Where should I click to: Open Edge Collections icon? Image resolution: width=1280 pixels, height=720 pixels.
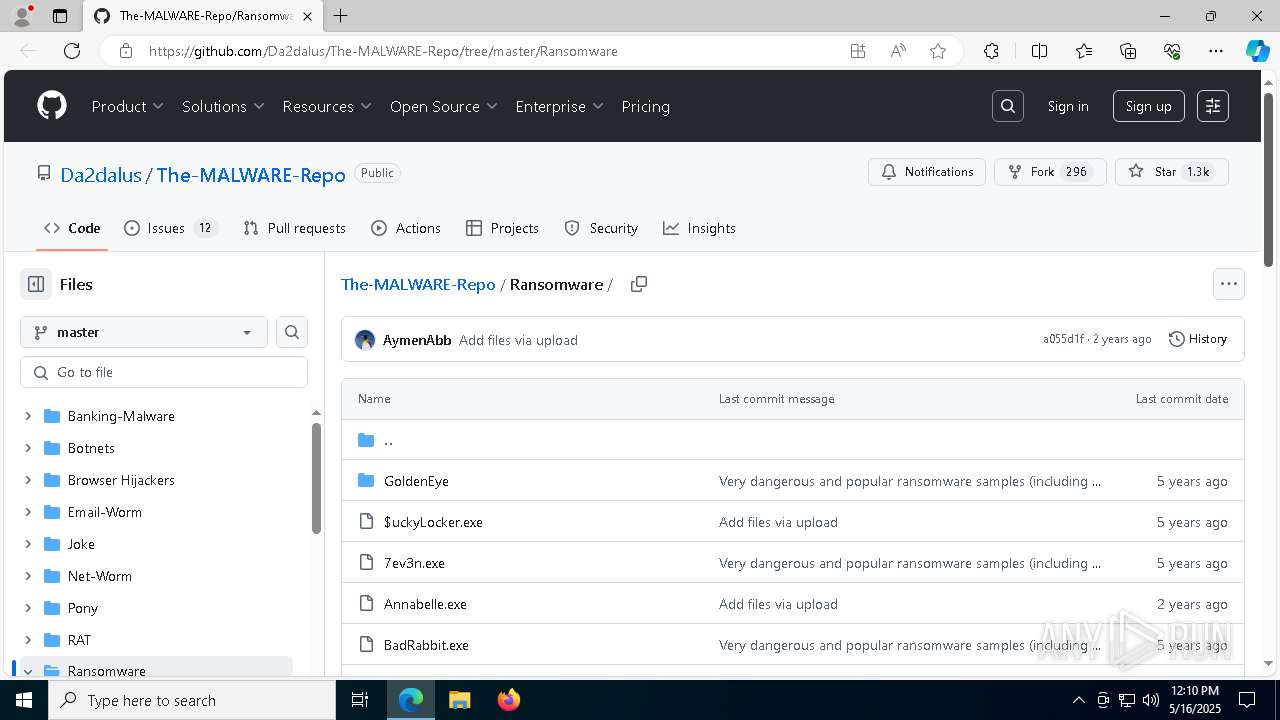coord(1128,51)
